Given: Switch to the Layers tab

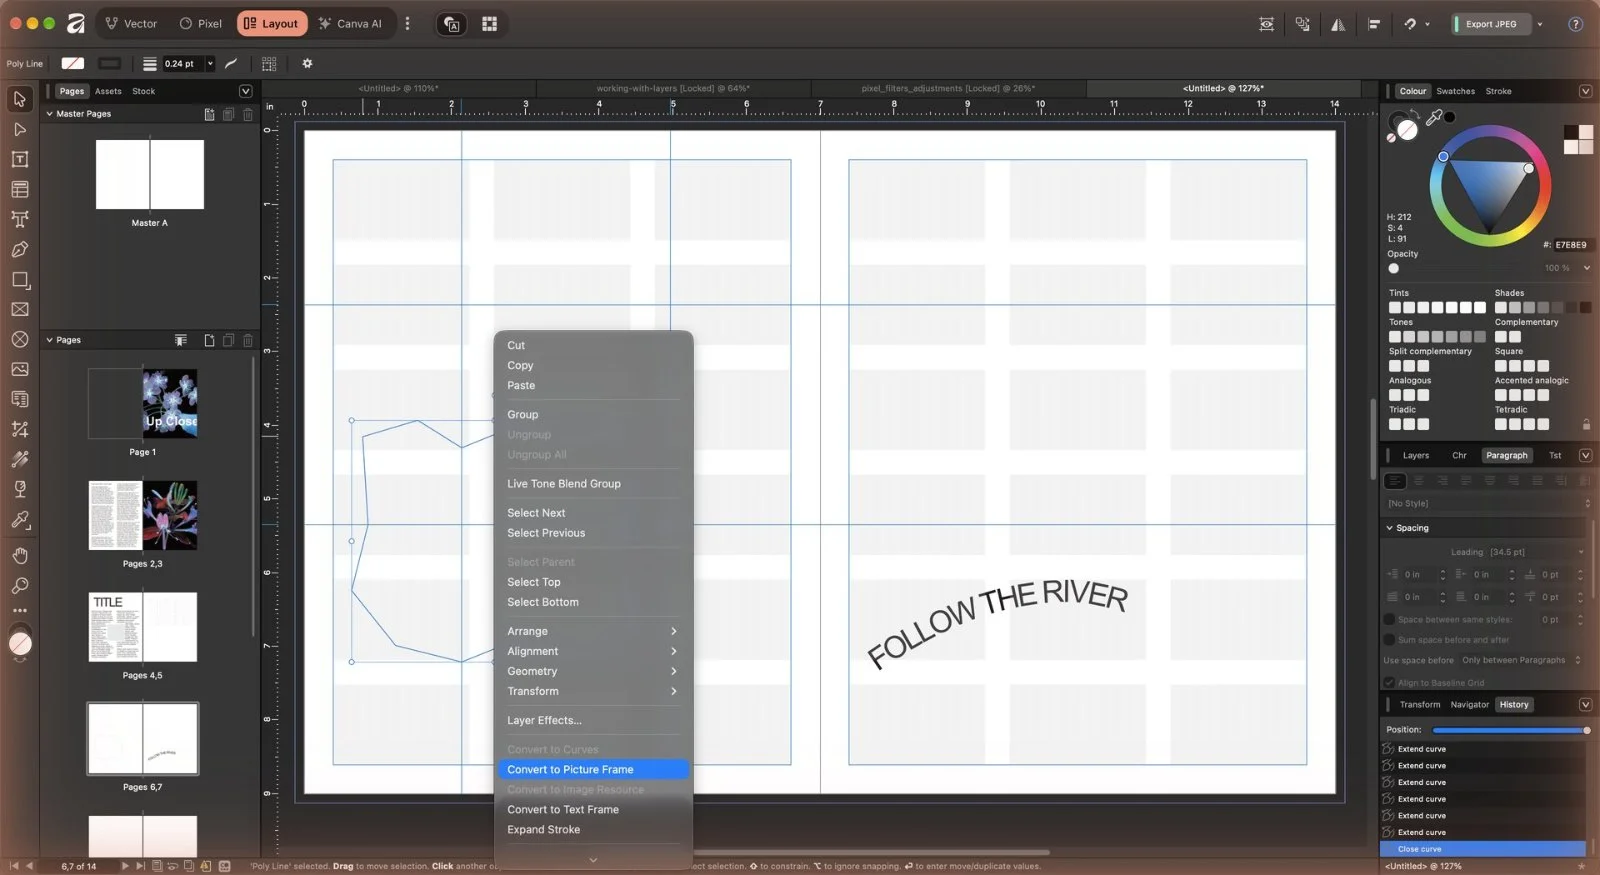Looking at the screenshot, I should pos(1415,456).
